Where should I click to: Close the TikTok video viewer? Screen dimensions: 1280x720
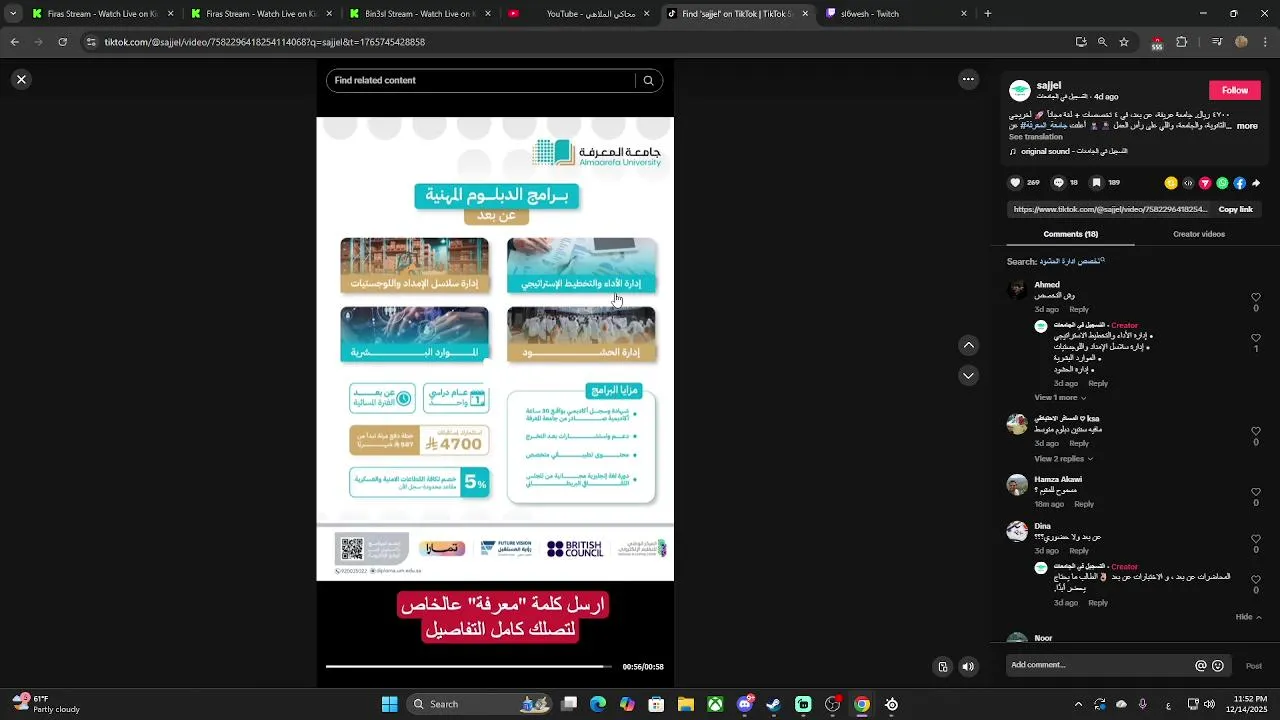pyautogui.click(x=21, y=79)
